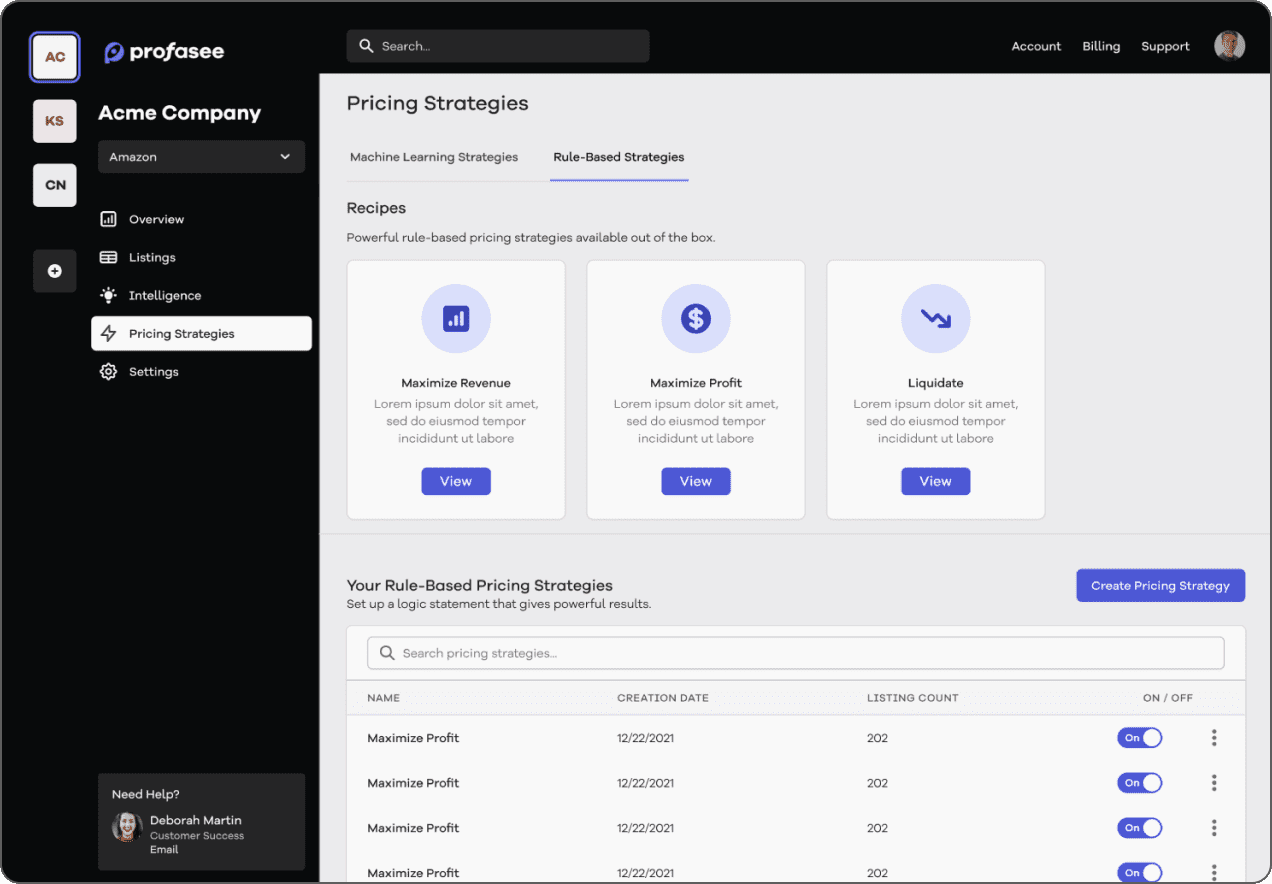Switch off the third strategy toggle
Screen dimensions: 1272x884
tap(1140, 828)
